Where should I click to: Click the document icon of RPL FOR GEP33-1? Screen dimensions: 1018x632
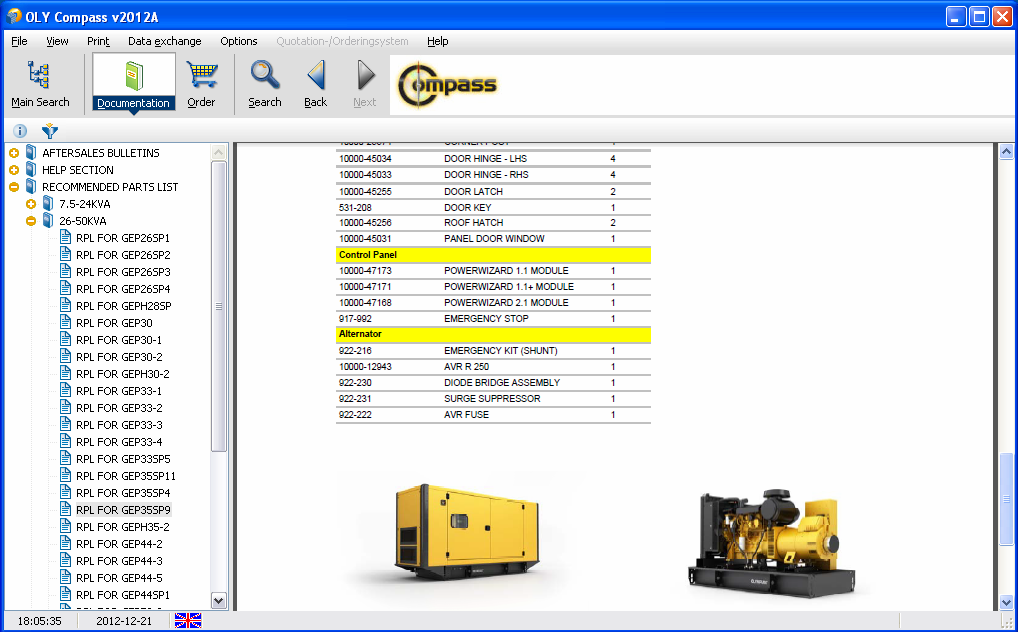click(65, 390)
